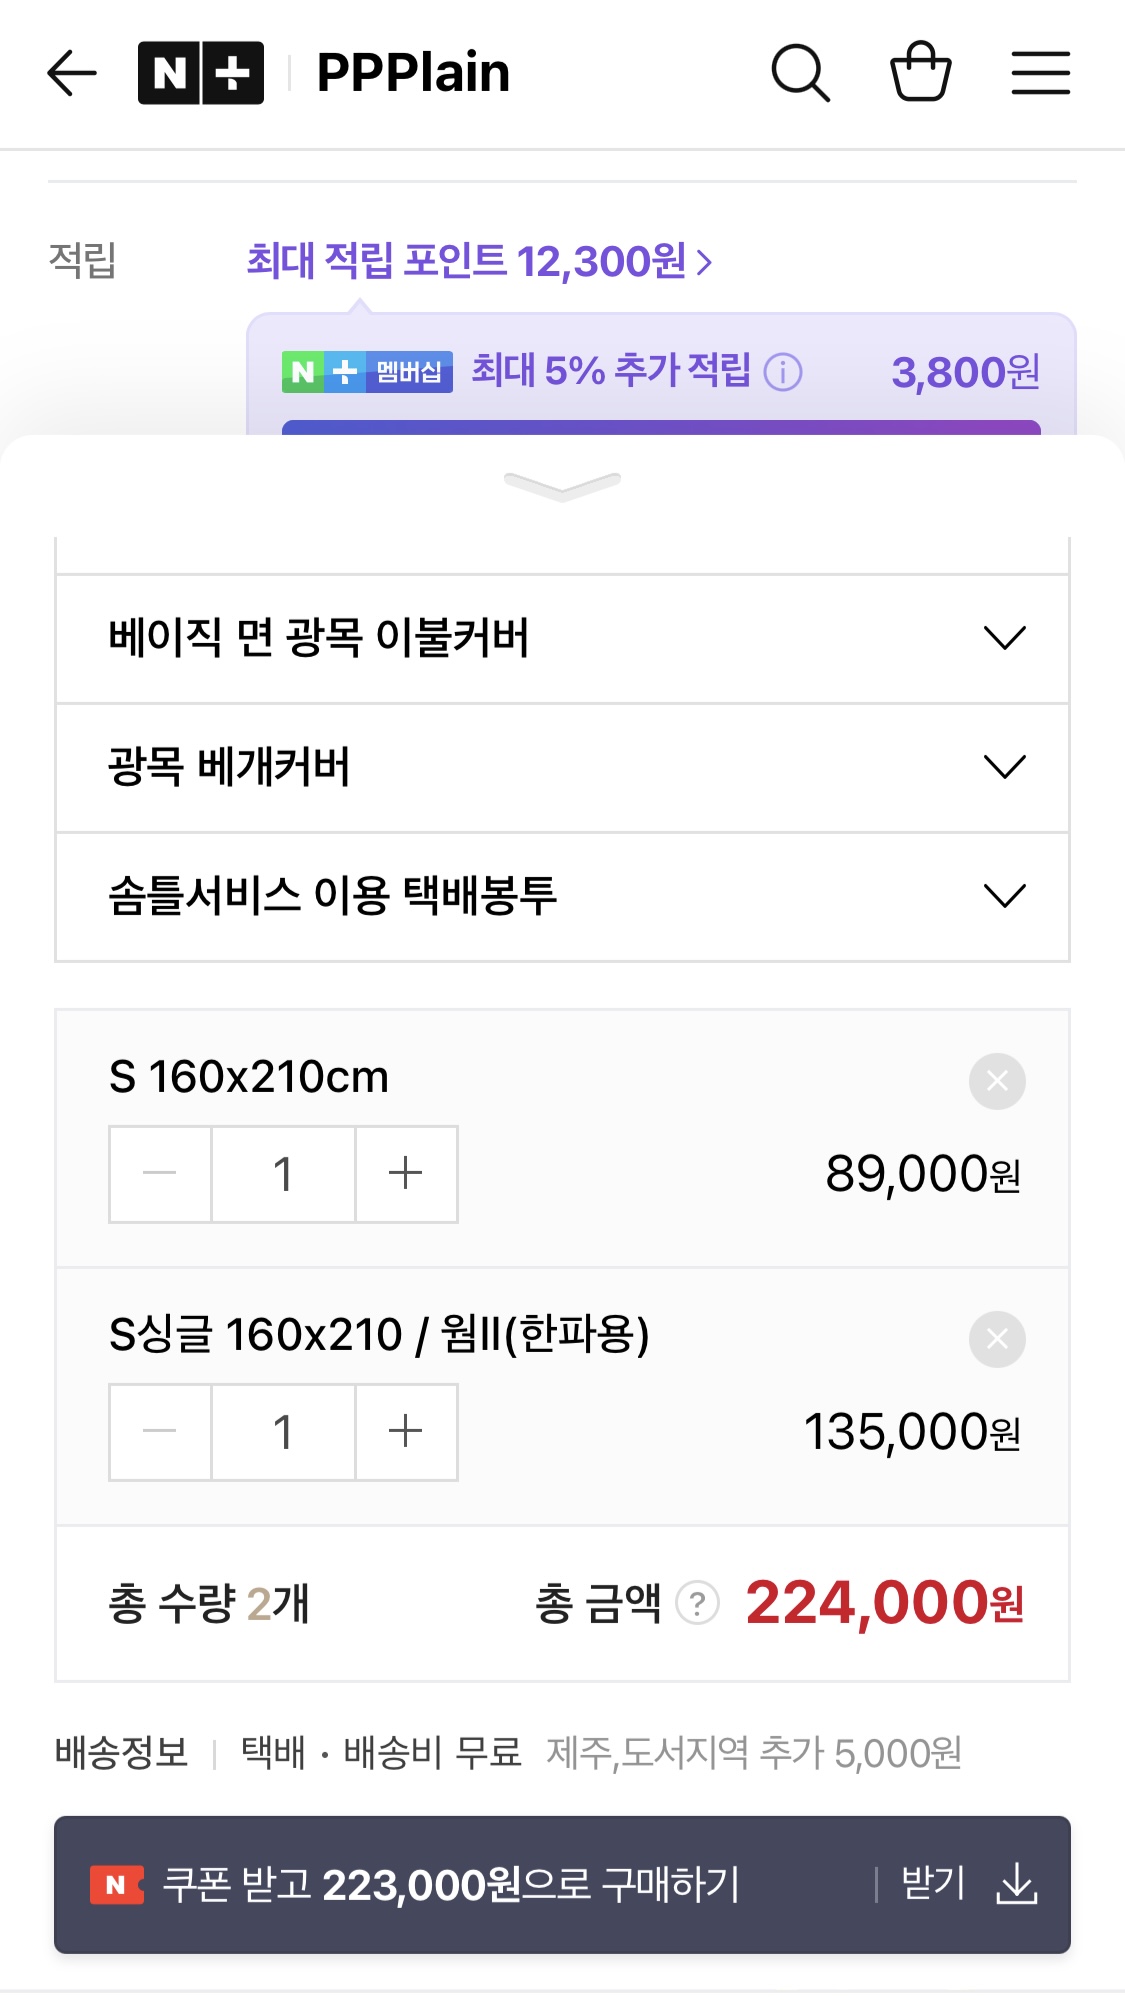Click the coupon download arrow icon

pyautogui.click(x=1017, y=1884)
